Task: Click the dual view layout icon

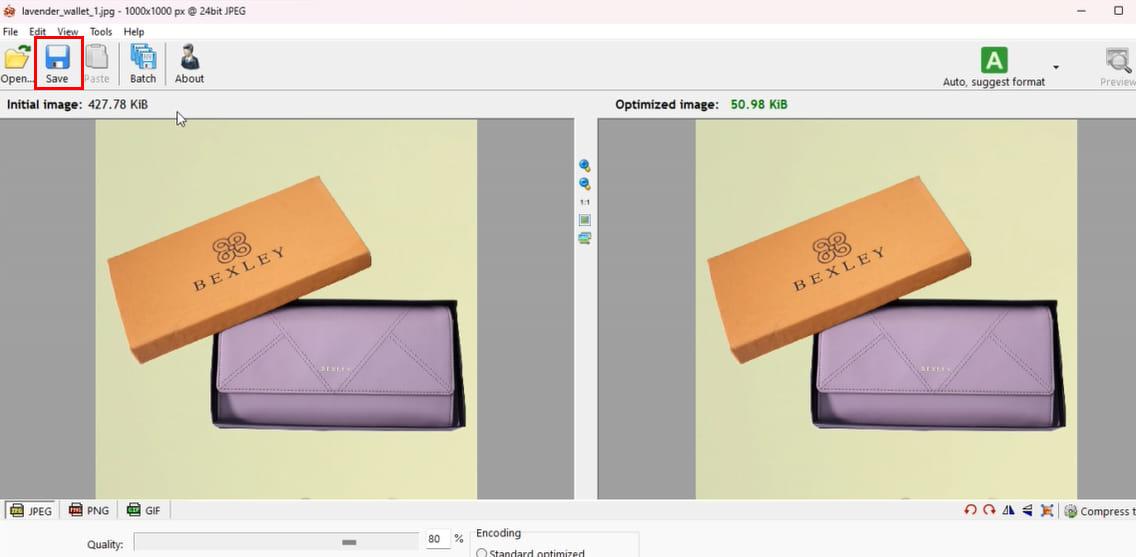Action: (585, 238)
